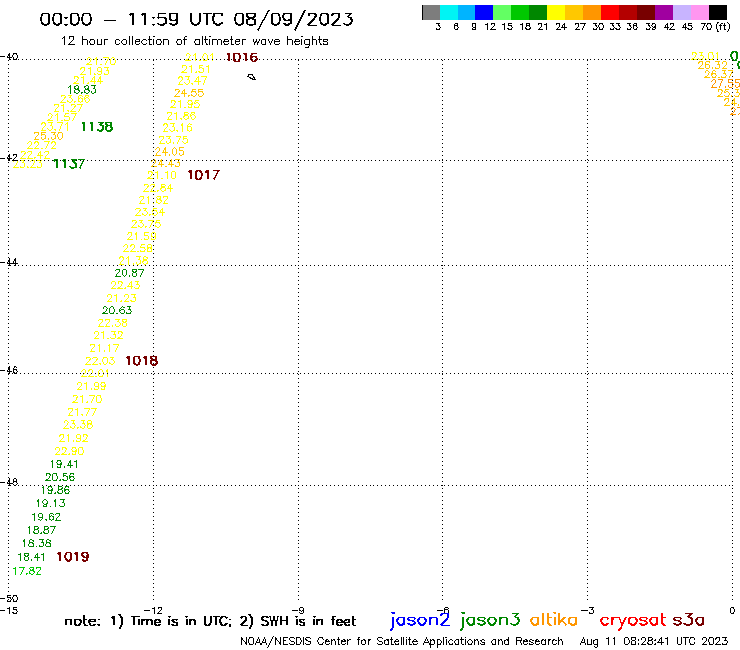The image size is (740, 650).
Task: Select wave height value 21.10
Action: (162, 176)
